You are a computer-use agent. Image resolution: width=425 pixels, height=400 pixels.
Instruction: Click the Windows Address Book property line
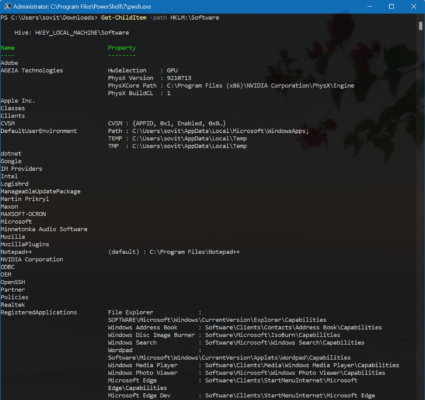pyautogui.click(x=245, y=327)
